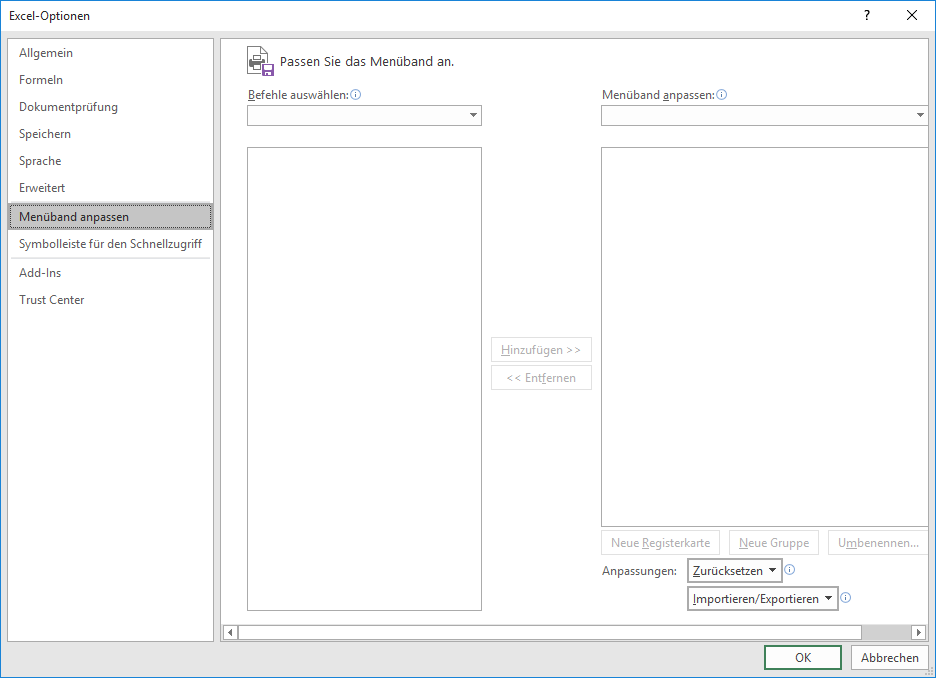Expand the Importieren/Exportieren dropdown button
Screen dimensions: 936x678
(763, 599)
